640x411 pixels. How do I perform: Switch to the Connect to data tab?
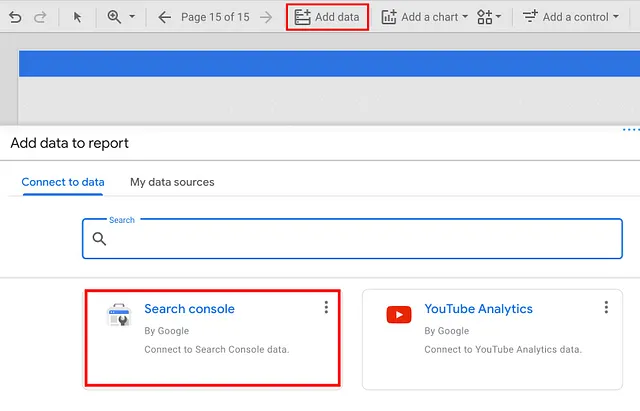[x=63, y=182]
